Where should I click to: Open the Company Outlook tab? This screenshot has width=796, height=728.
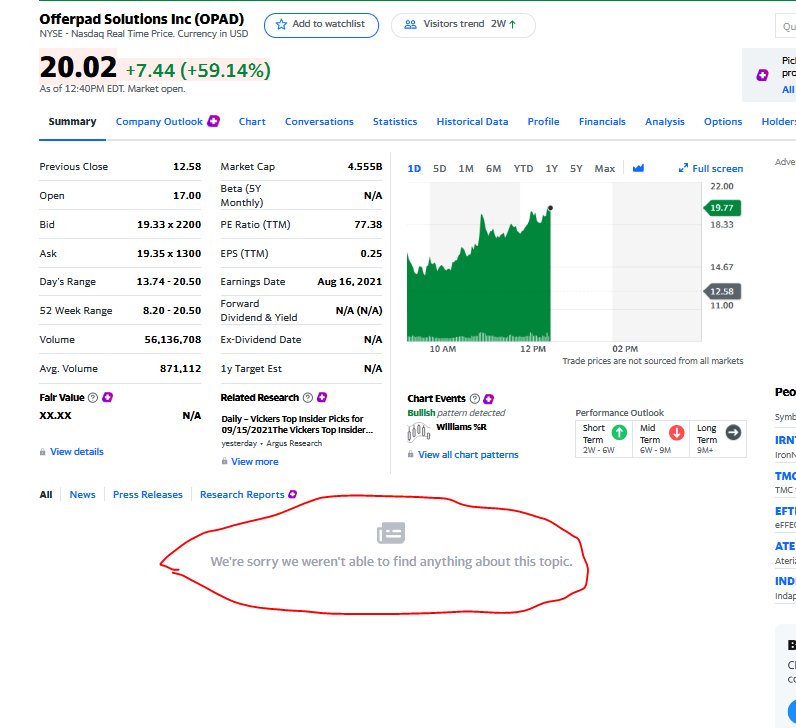click(159, 121)
